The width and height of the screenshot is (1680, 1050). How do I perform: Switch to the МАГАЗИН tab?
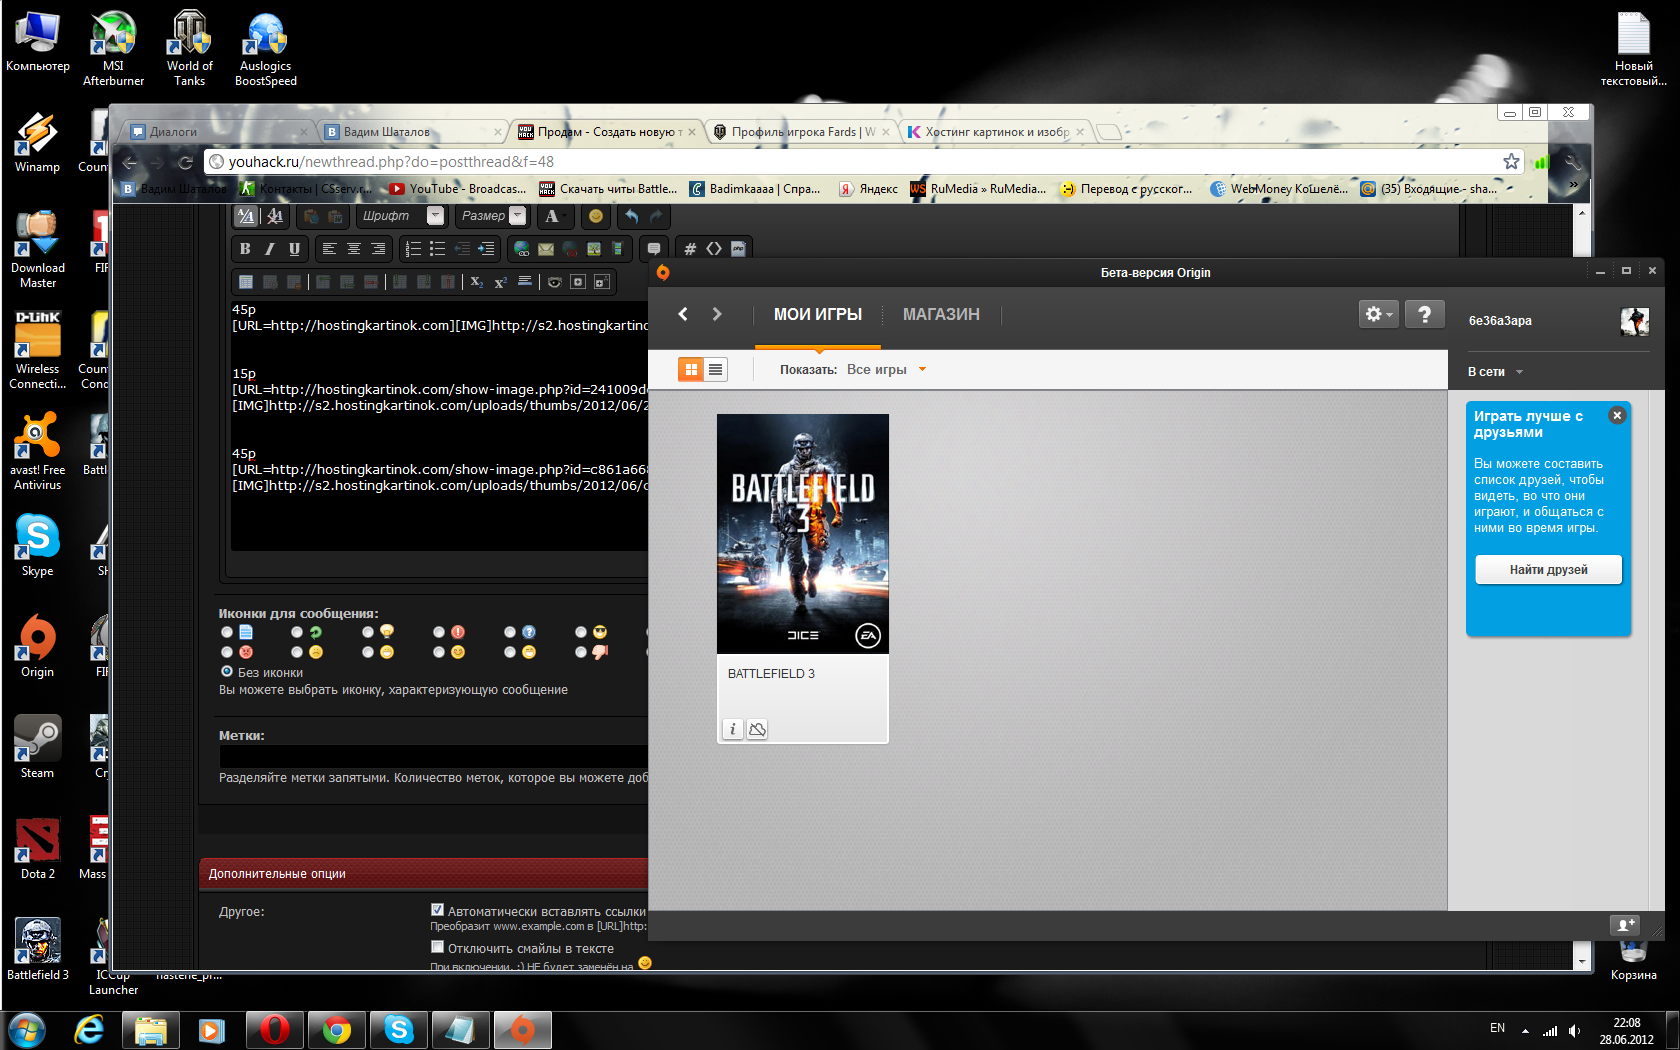(x=940, y=314)
